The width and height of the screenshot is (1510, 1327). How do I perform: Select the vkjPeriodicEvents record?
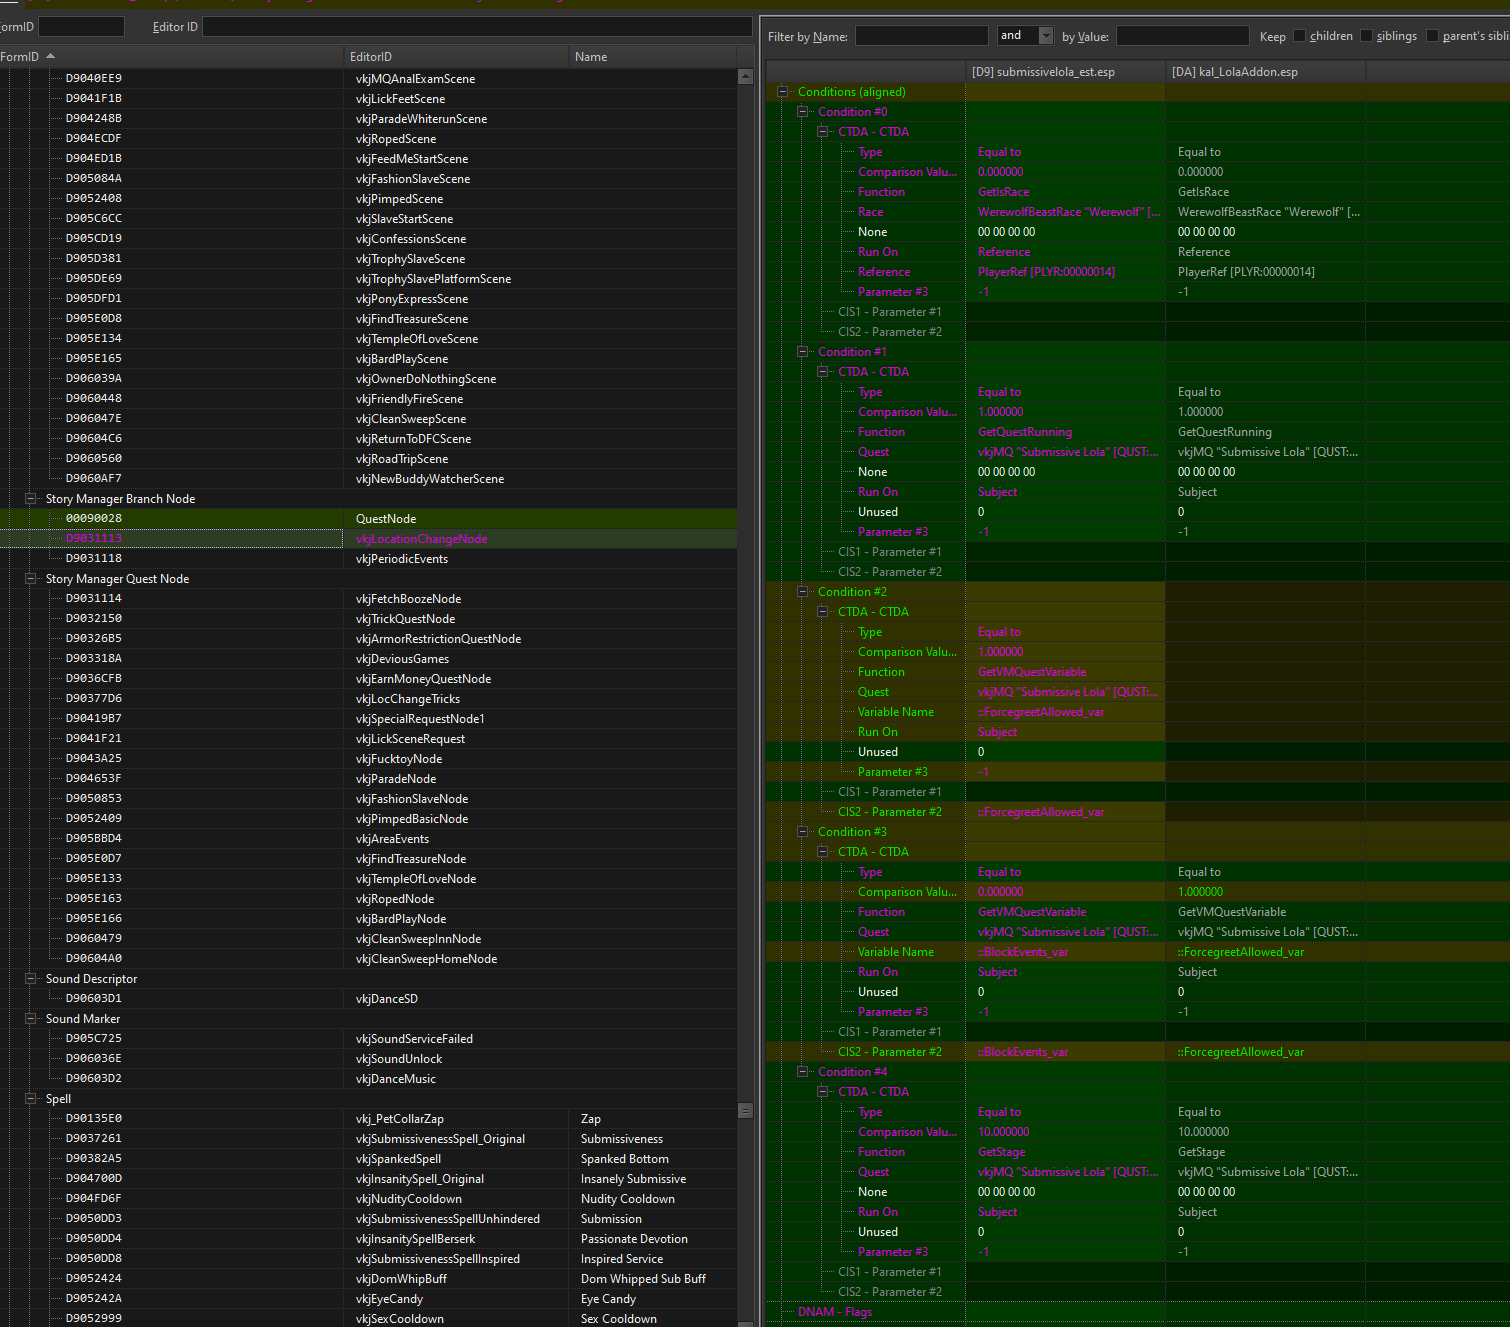pos(402,559)
